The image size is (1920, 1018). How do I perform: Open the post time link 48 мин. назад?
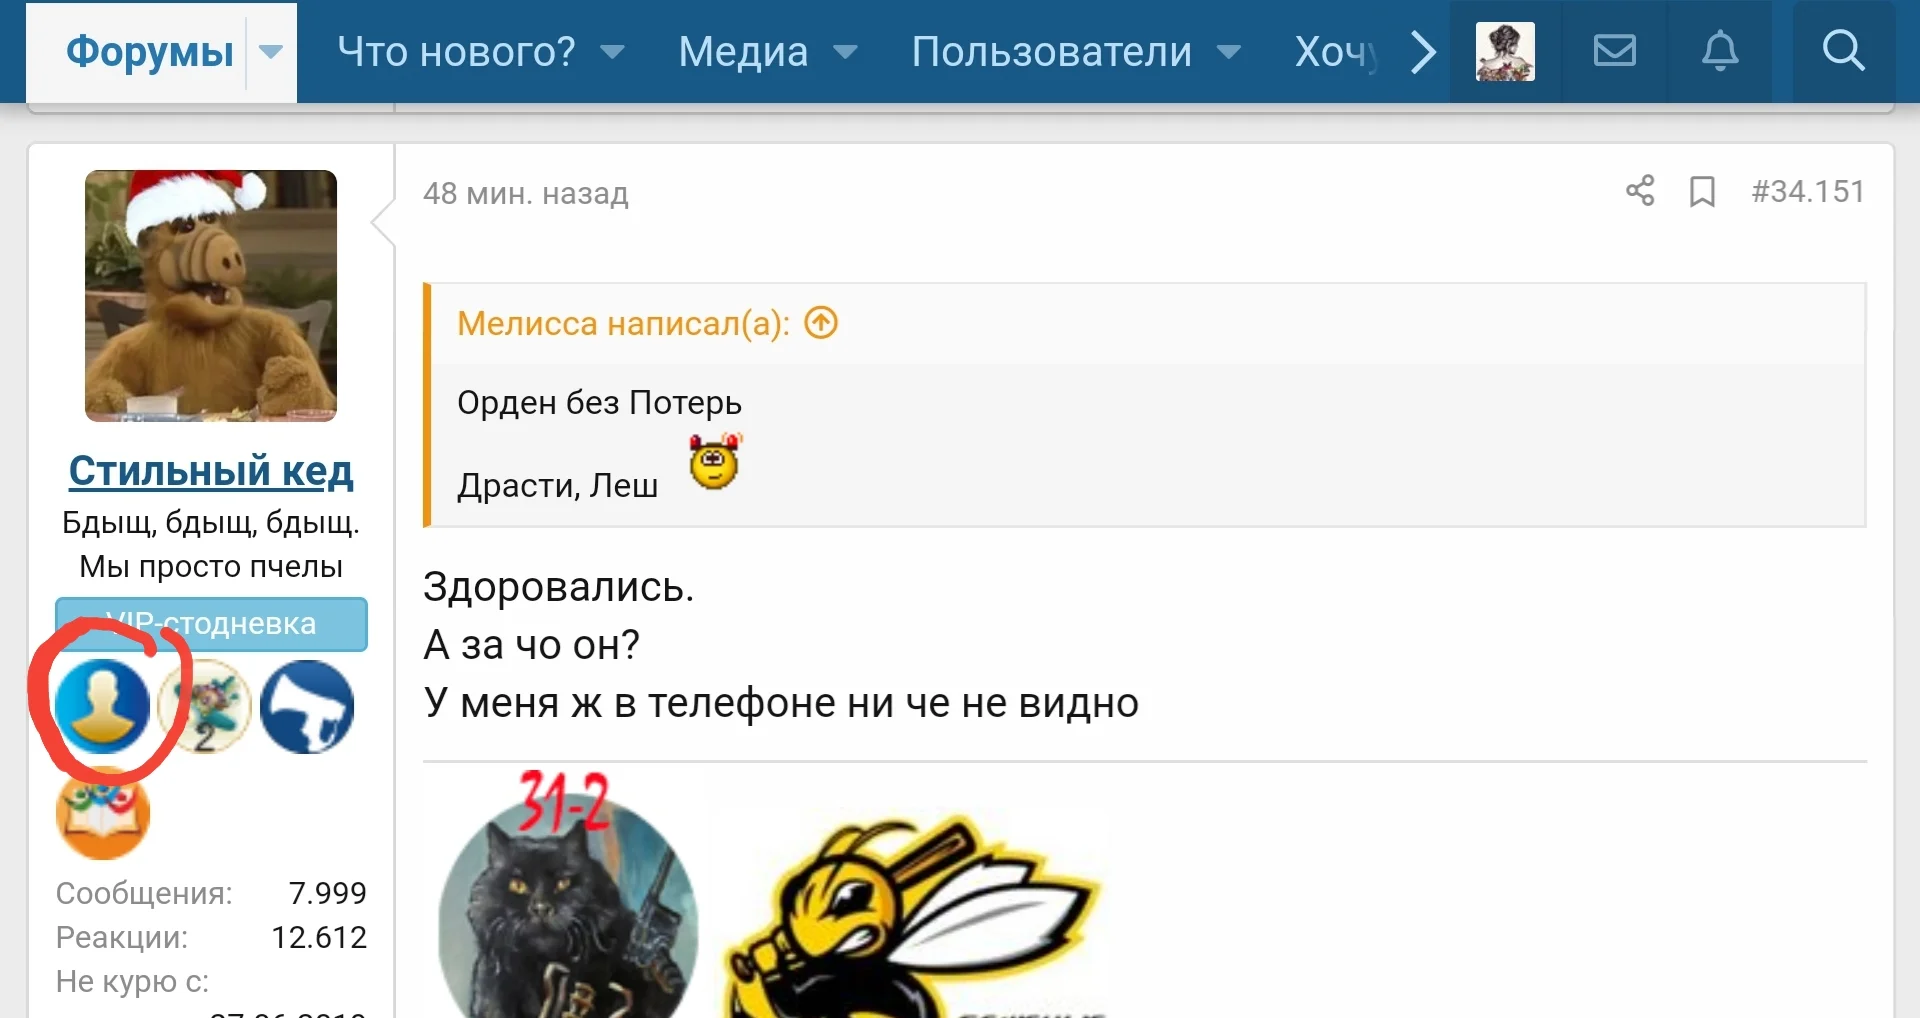click(526, 193)
